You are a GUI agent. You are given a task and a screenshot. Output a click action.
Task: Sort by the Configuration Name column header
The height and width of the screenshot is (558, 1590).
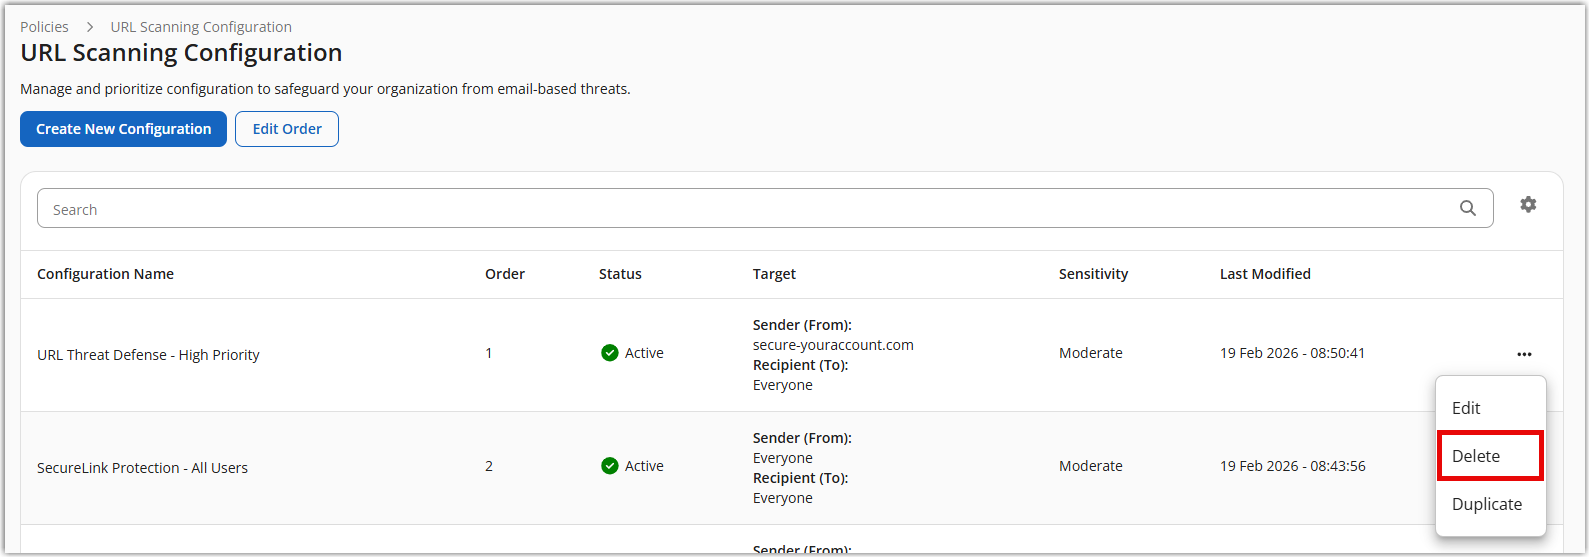[105, 274]
